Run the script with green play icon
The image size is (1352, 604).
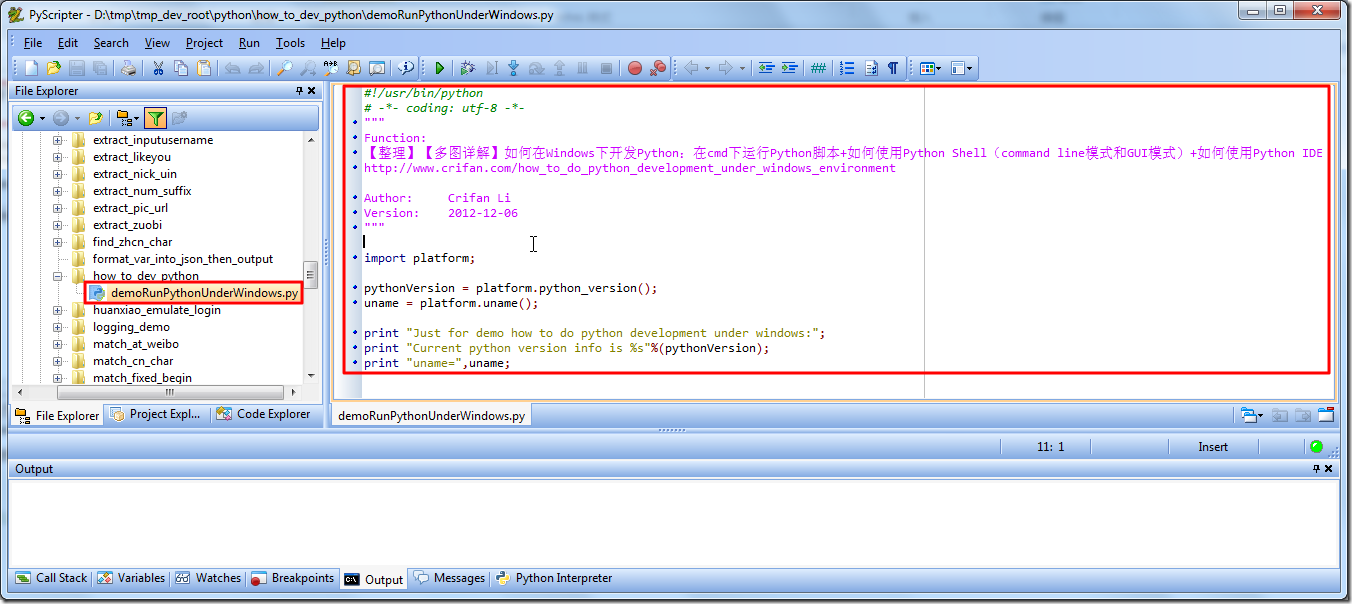click(439, 68)
